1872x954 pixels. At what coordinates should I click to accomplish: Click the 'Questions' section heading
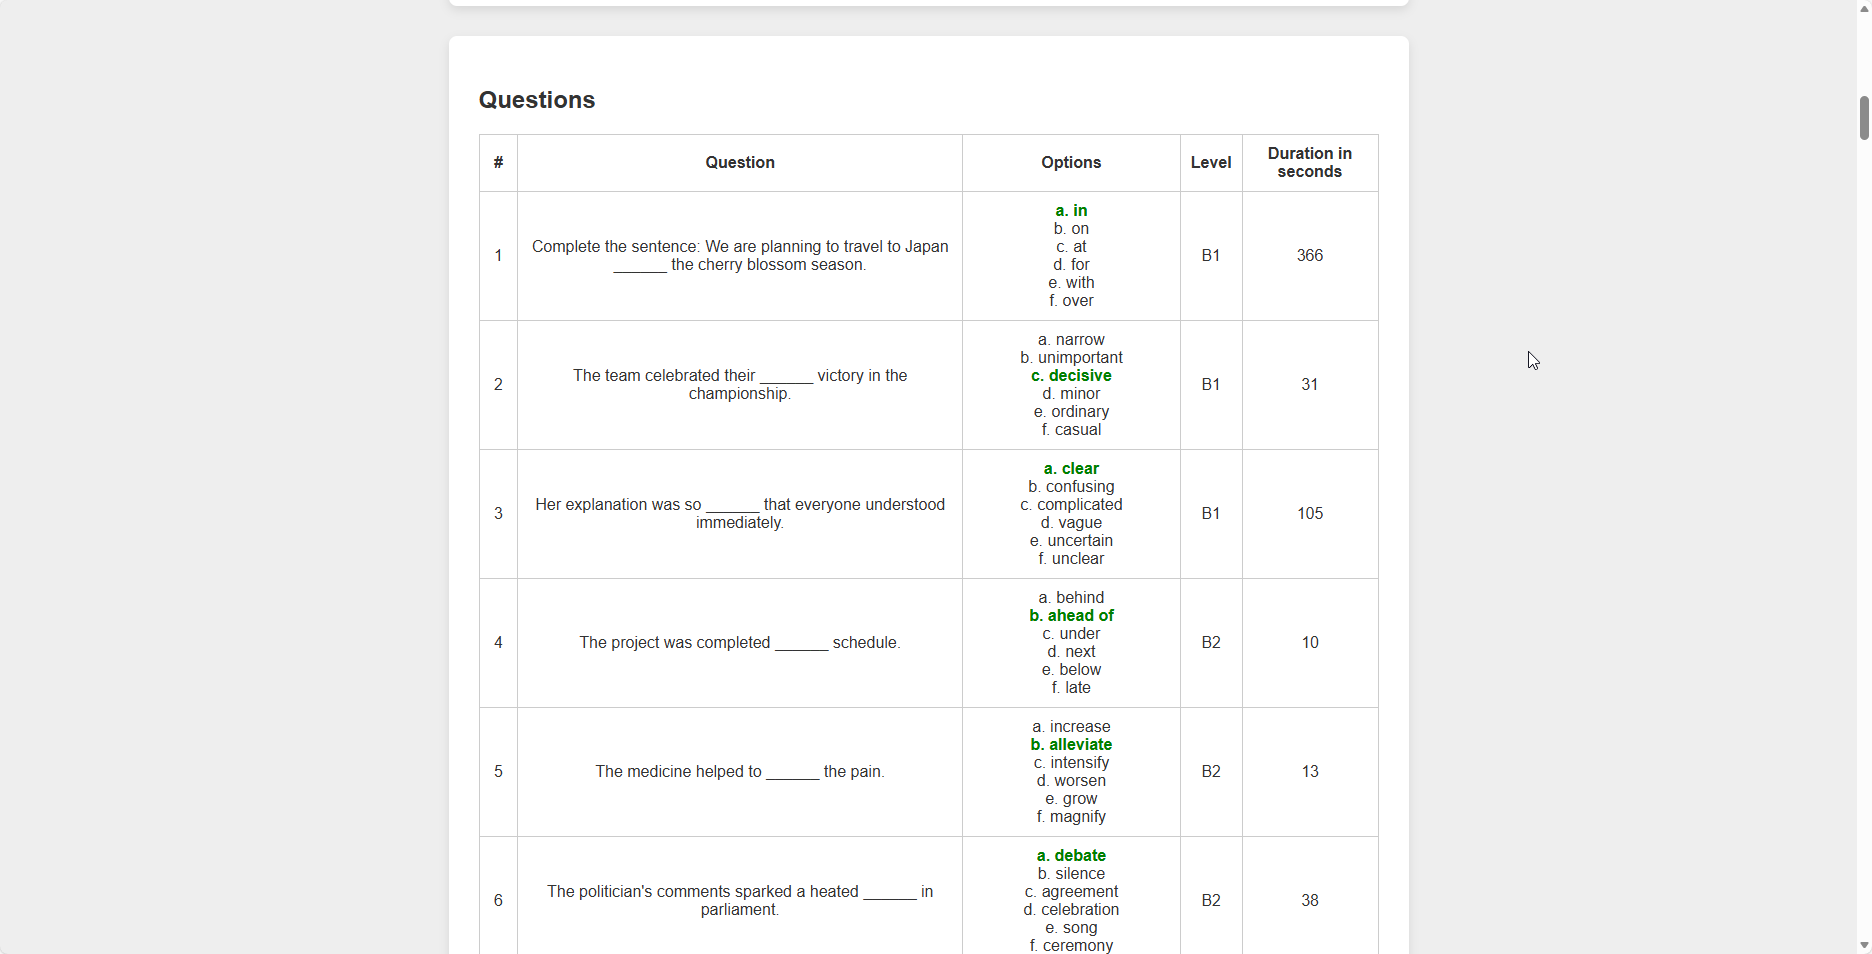537,100
